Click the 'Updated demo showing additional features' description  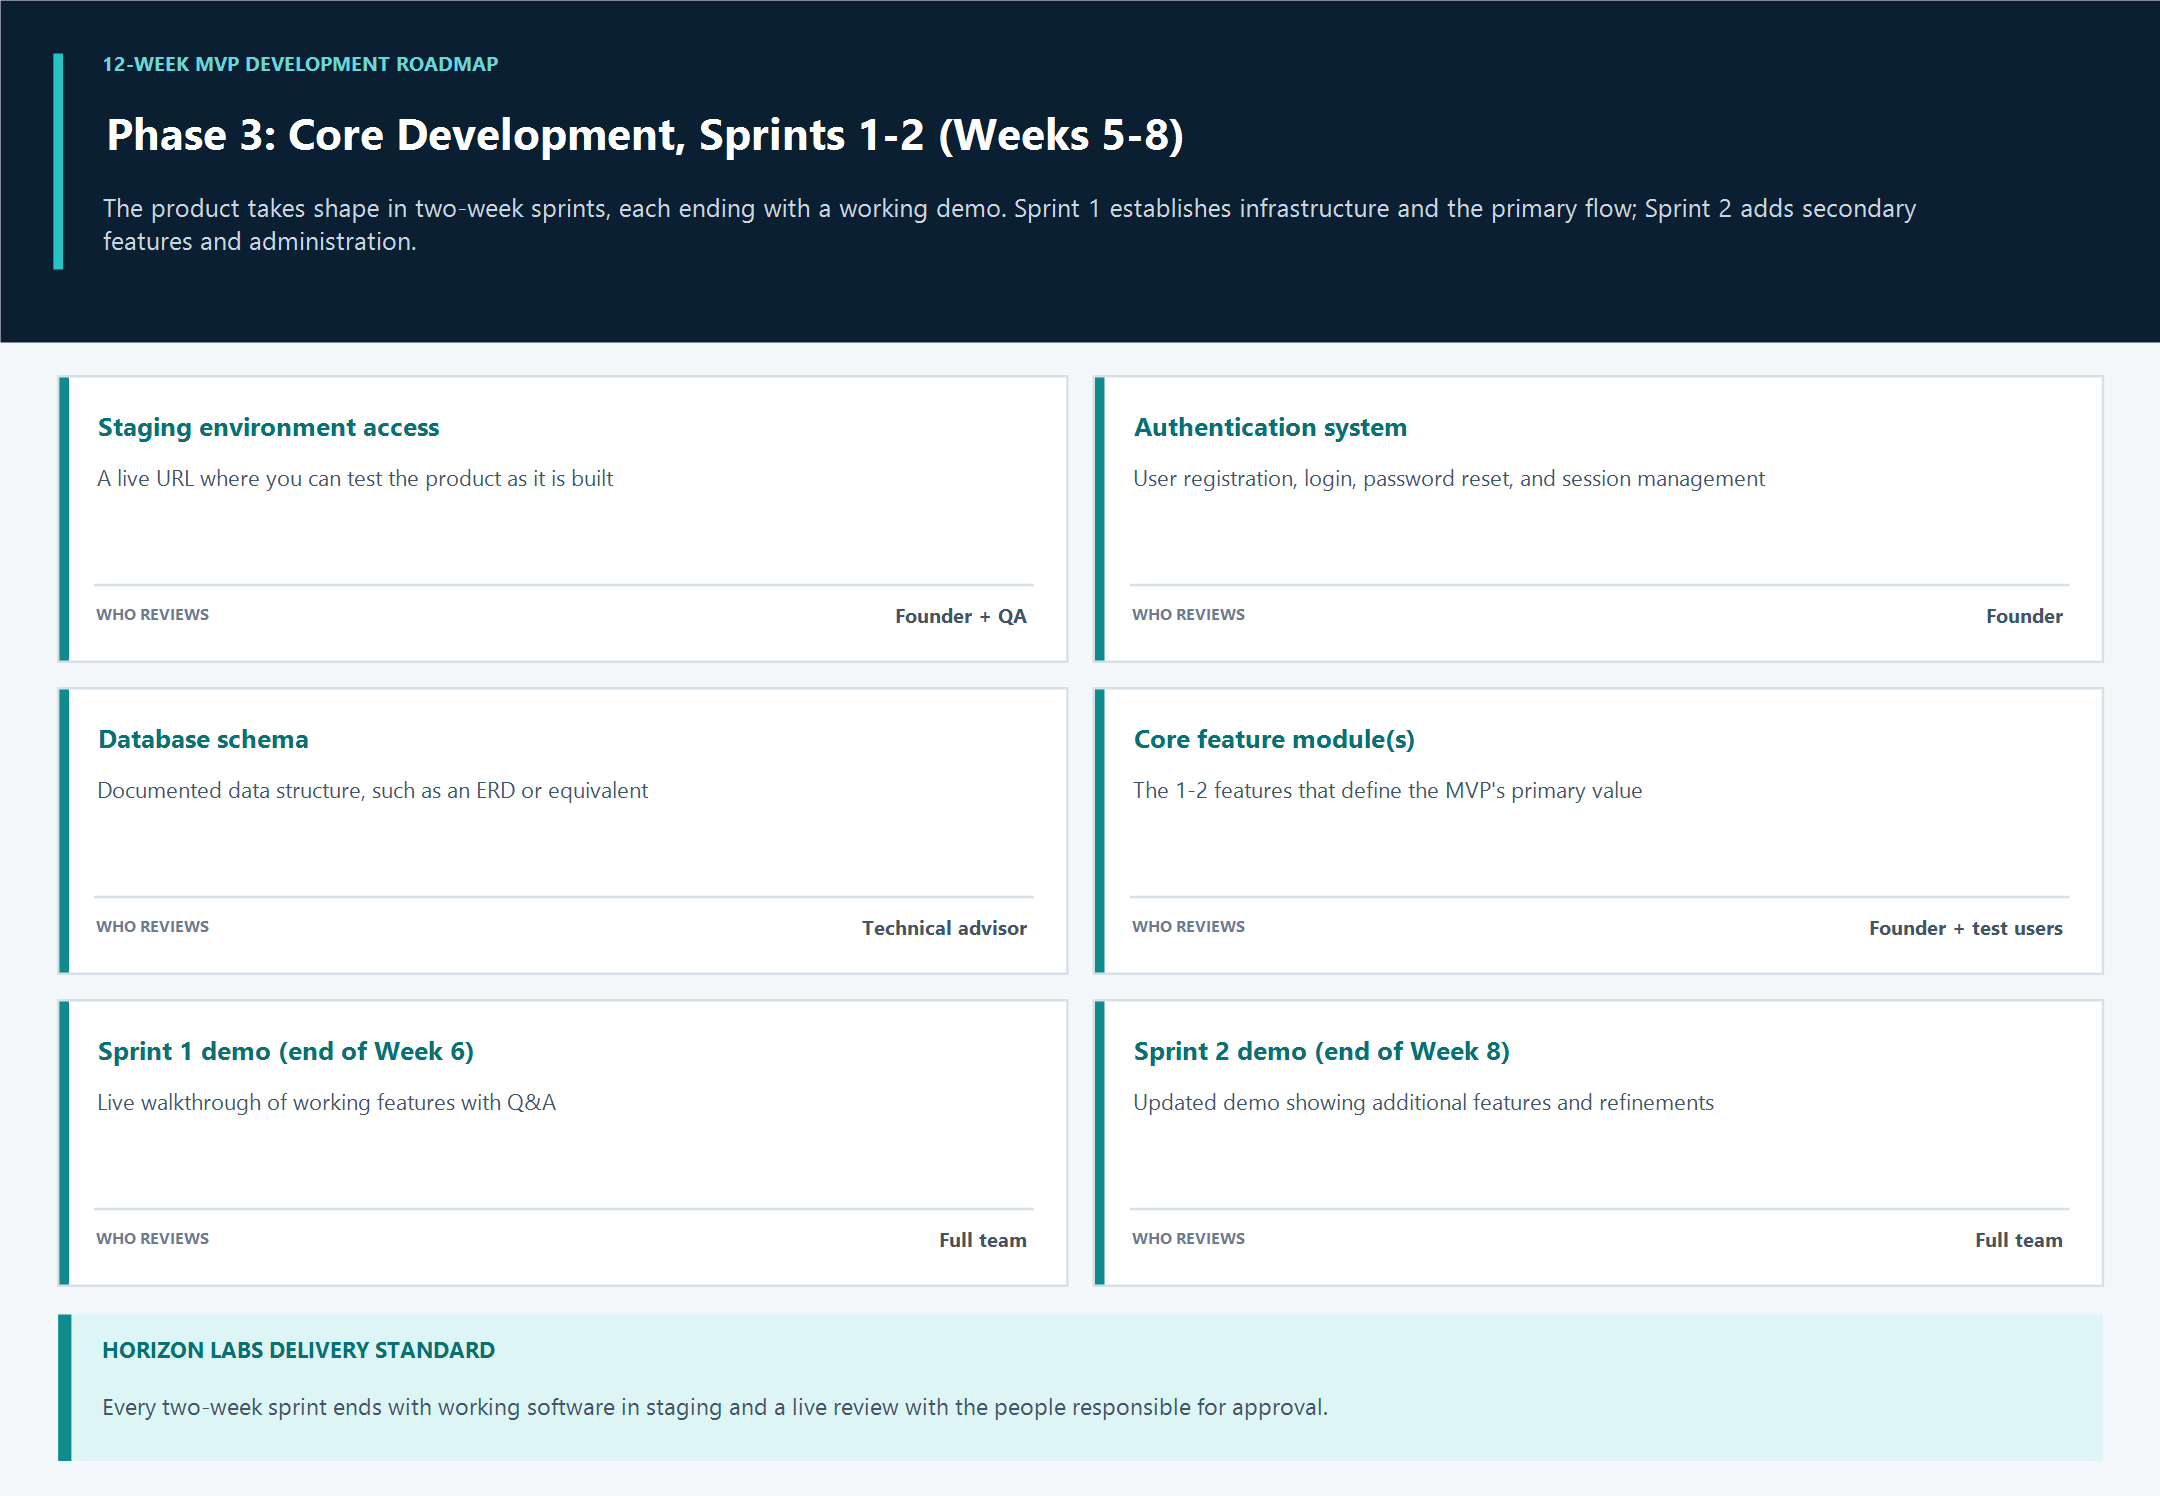coord(1424,1103)
